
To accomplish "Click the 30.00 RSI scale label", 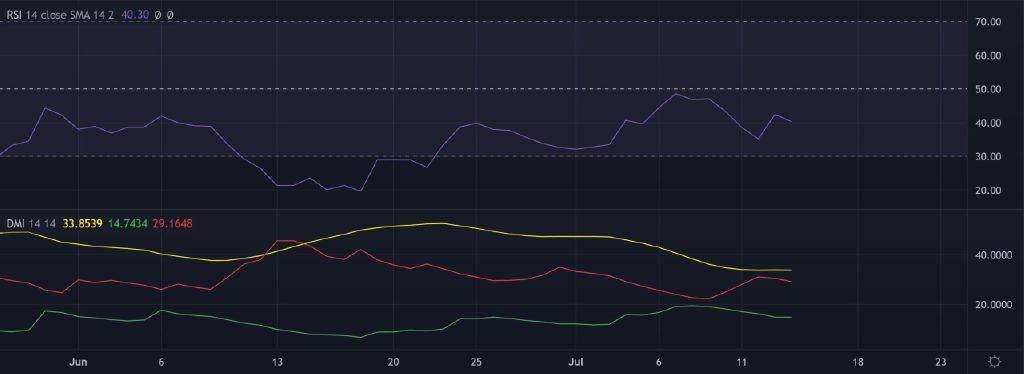I will pos(987,156).
